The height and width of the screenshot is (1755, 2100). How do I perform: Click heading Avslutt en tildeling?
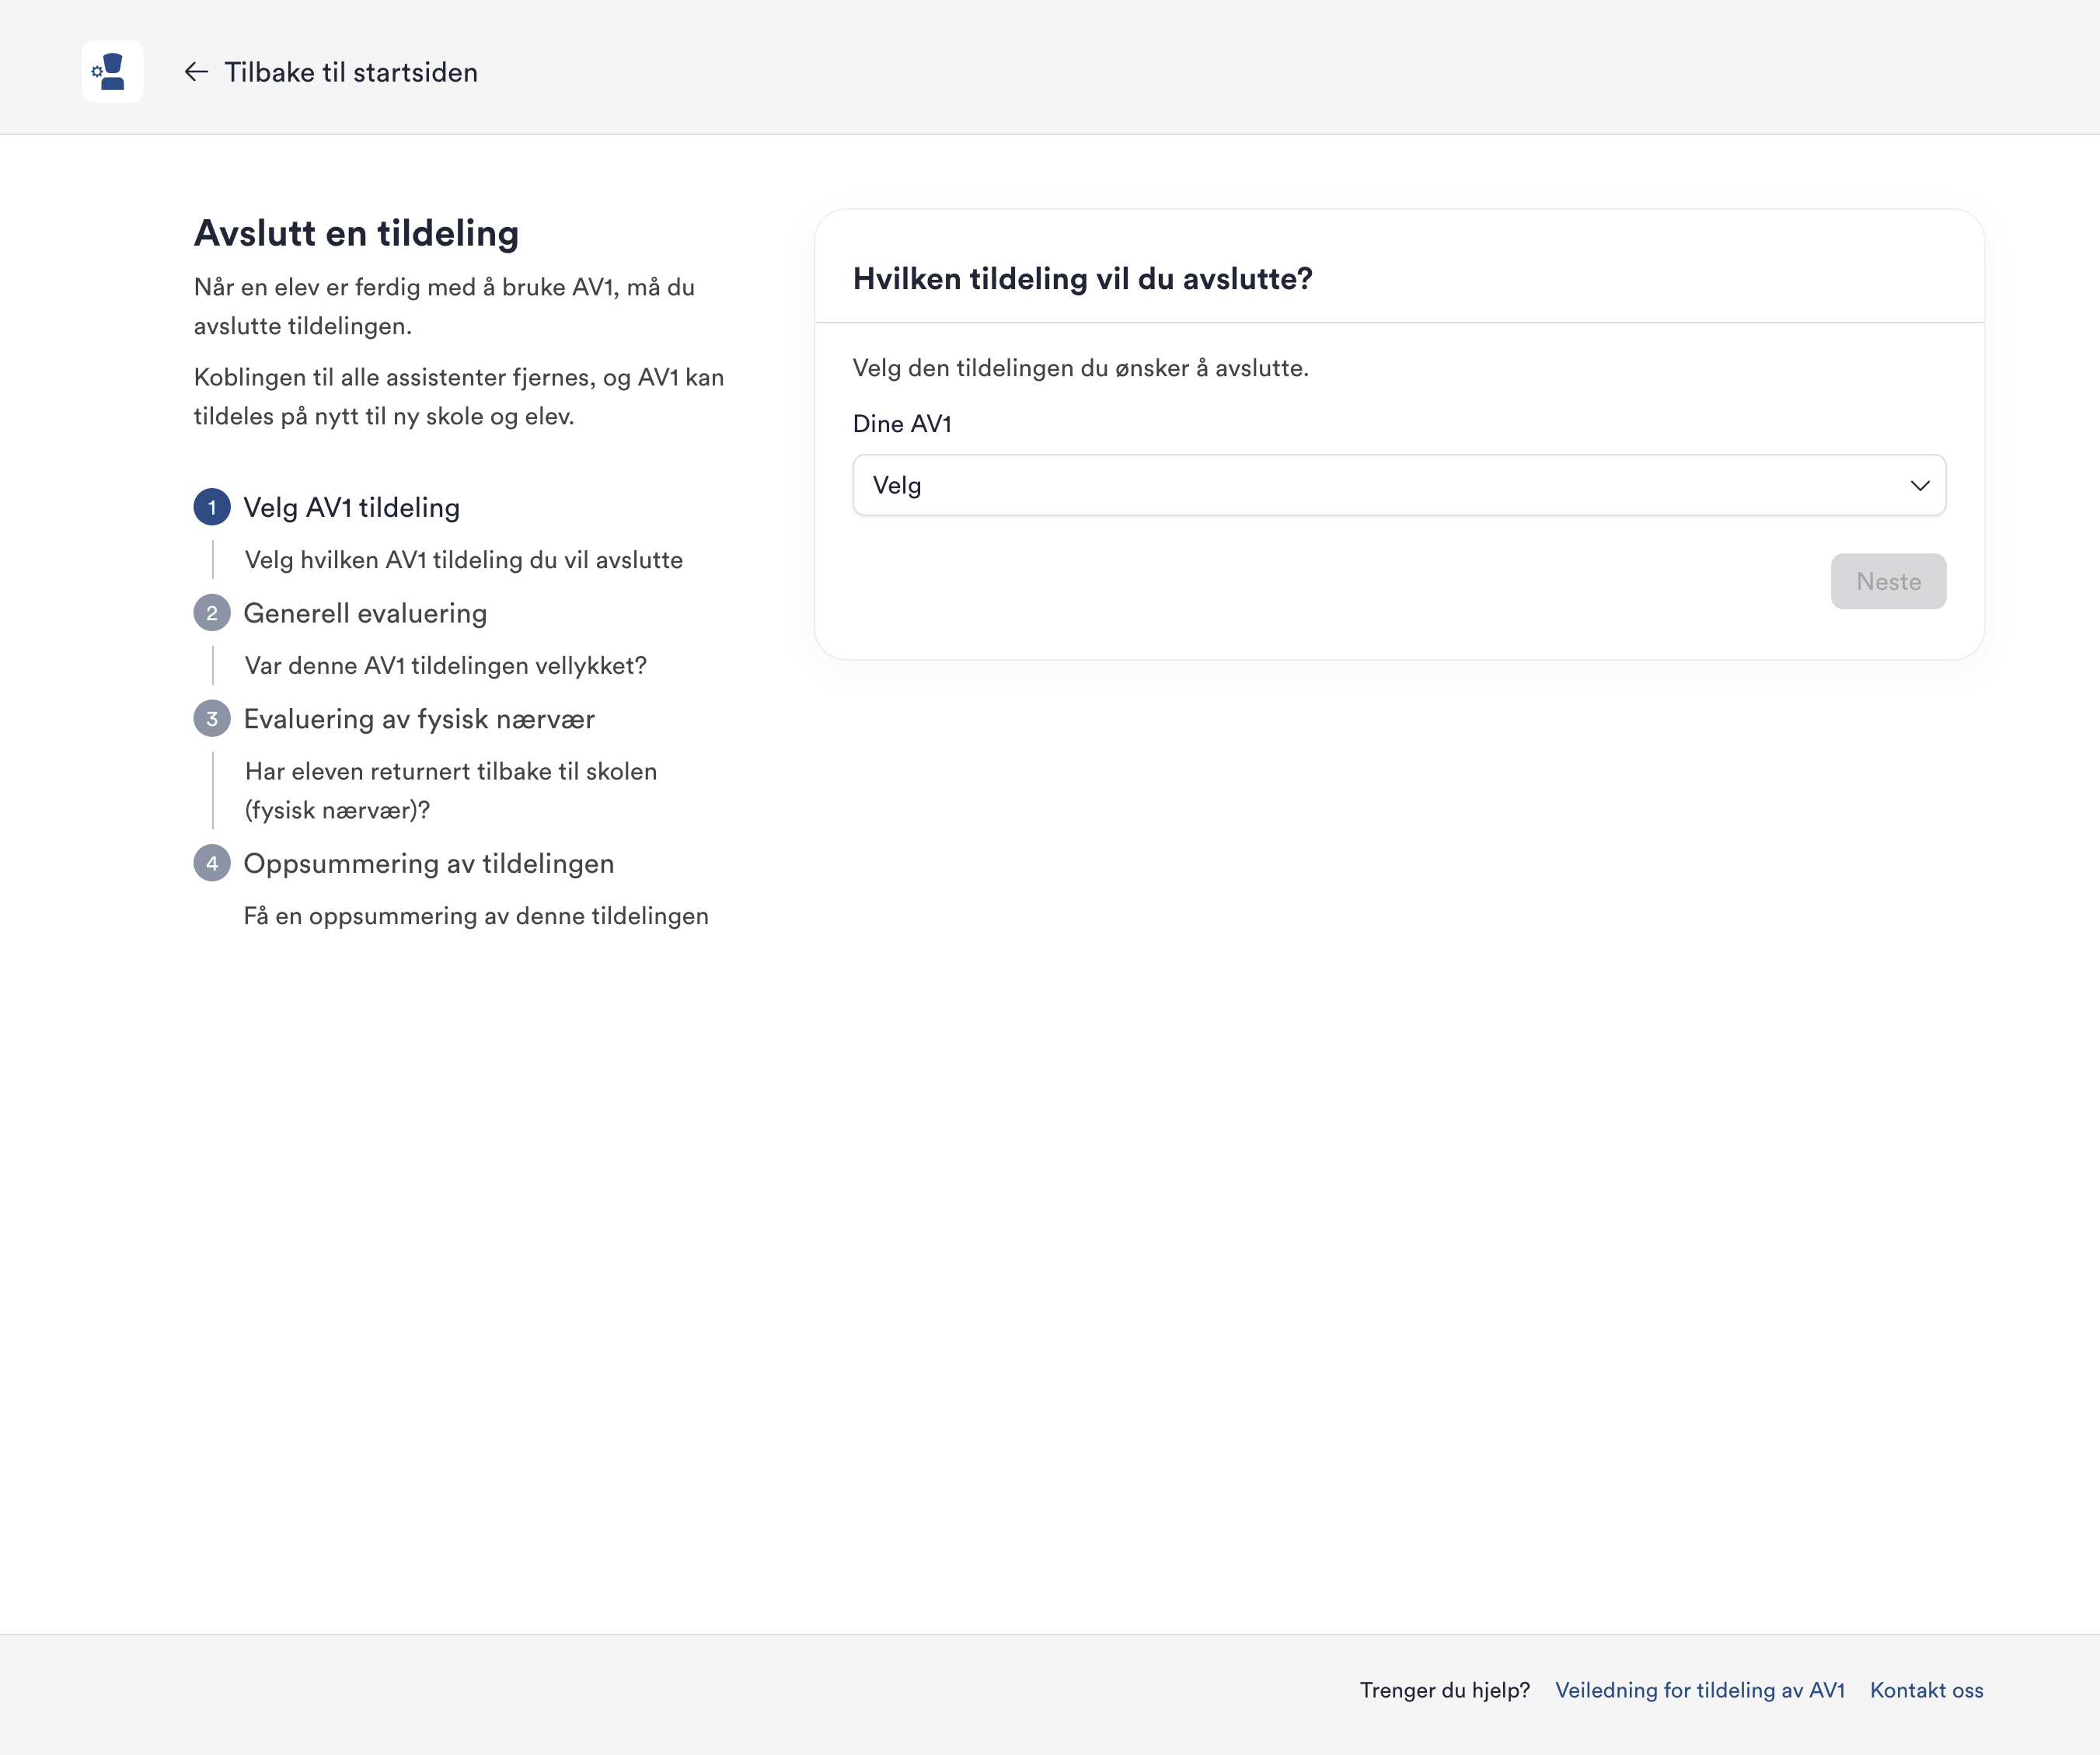[x=357, y=233]
